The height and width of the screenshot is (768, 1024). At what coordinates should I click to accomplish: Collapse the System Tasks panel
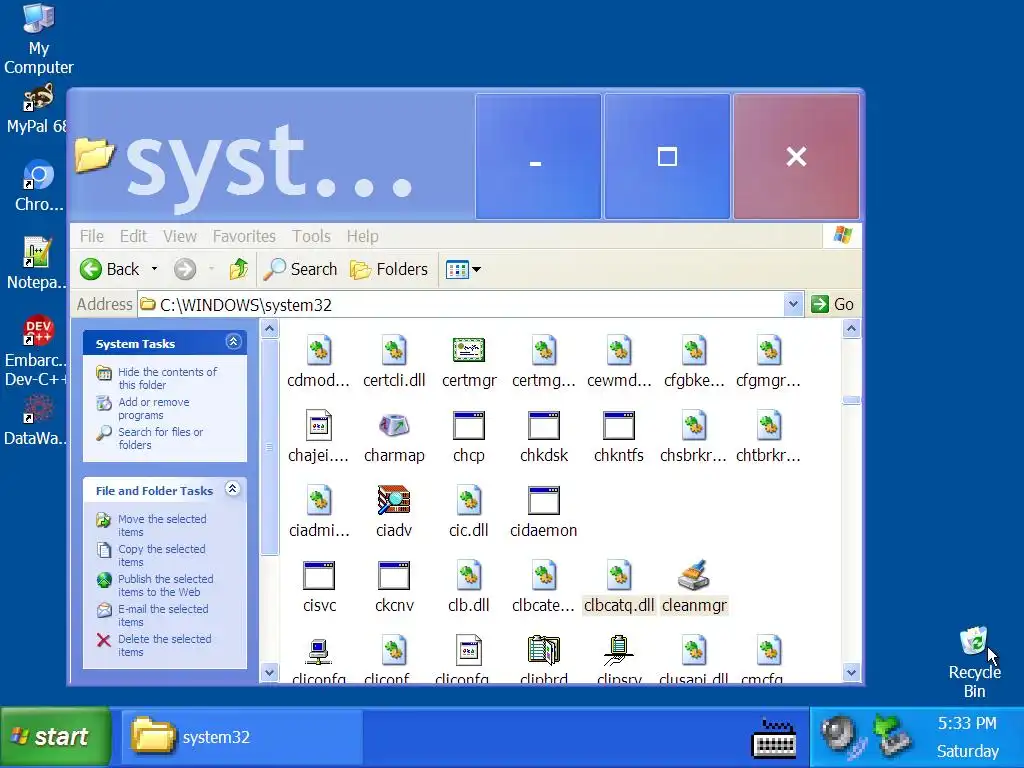coord(233,342)
